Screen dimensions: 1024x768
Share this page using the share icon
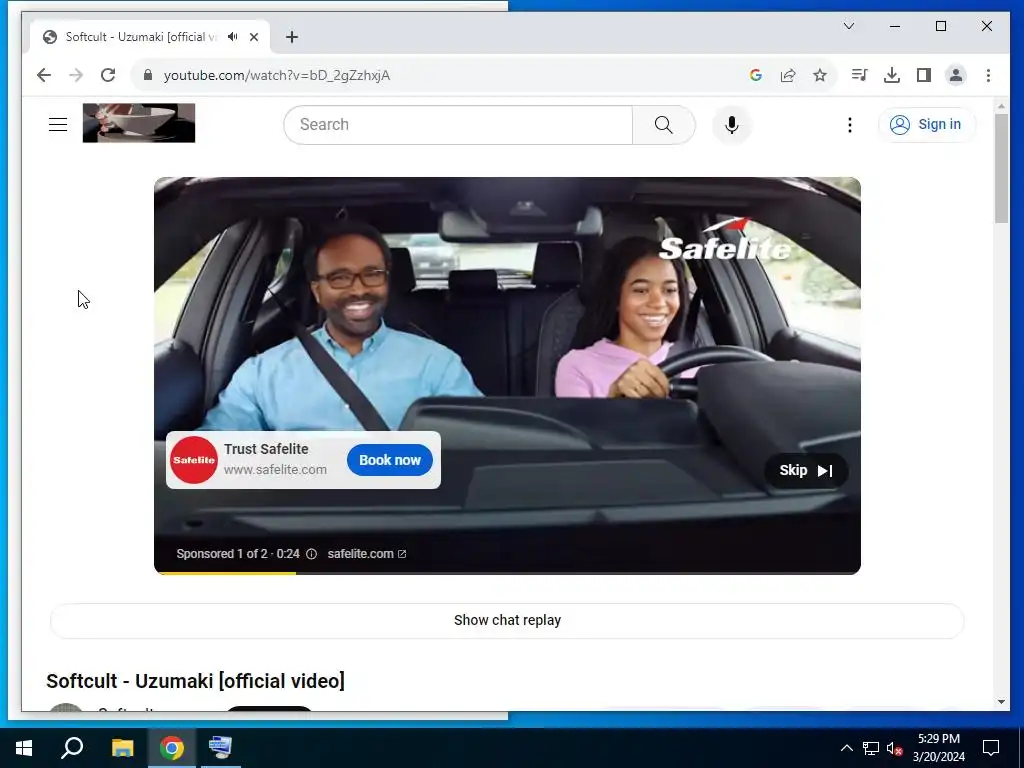pyautogui.click(x=788, y=75)
